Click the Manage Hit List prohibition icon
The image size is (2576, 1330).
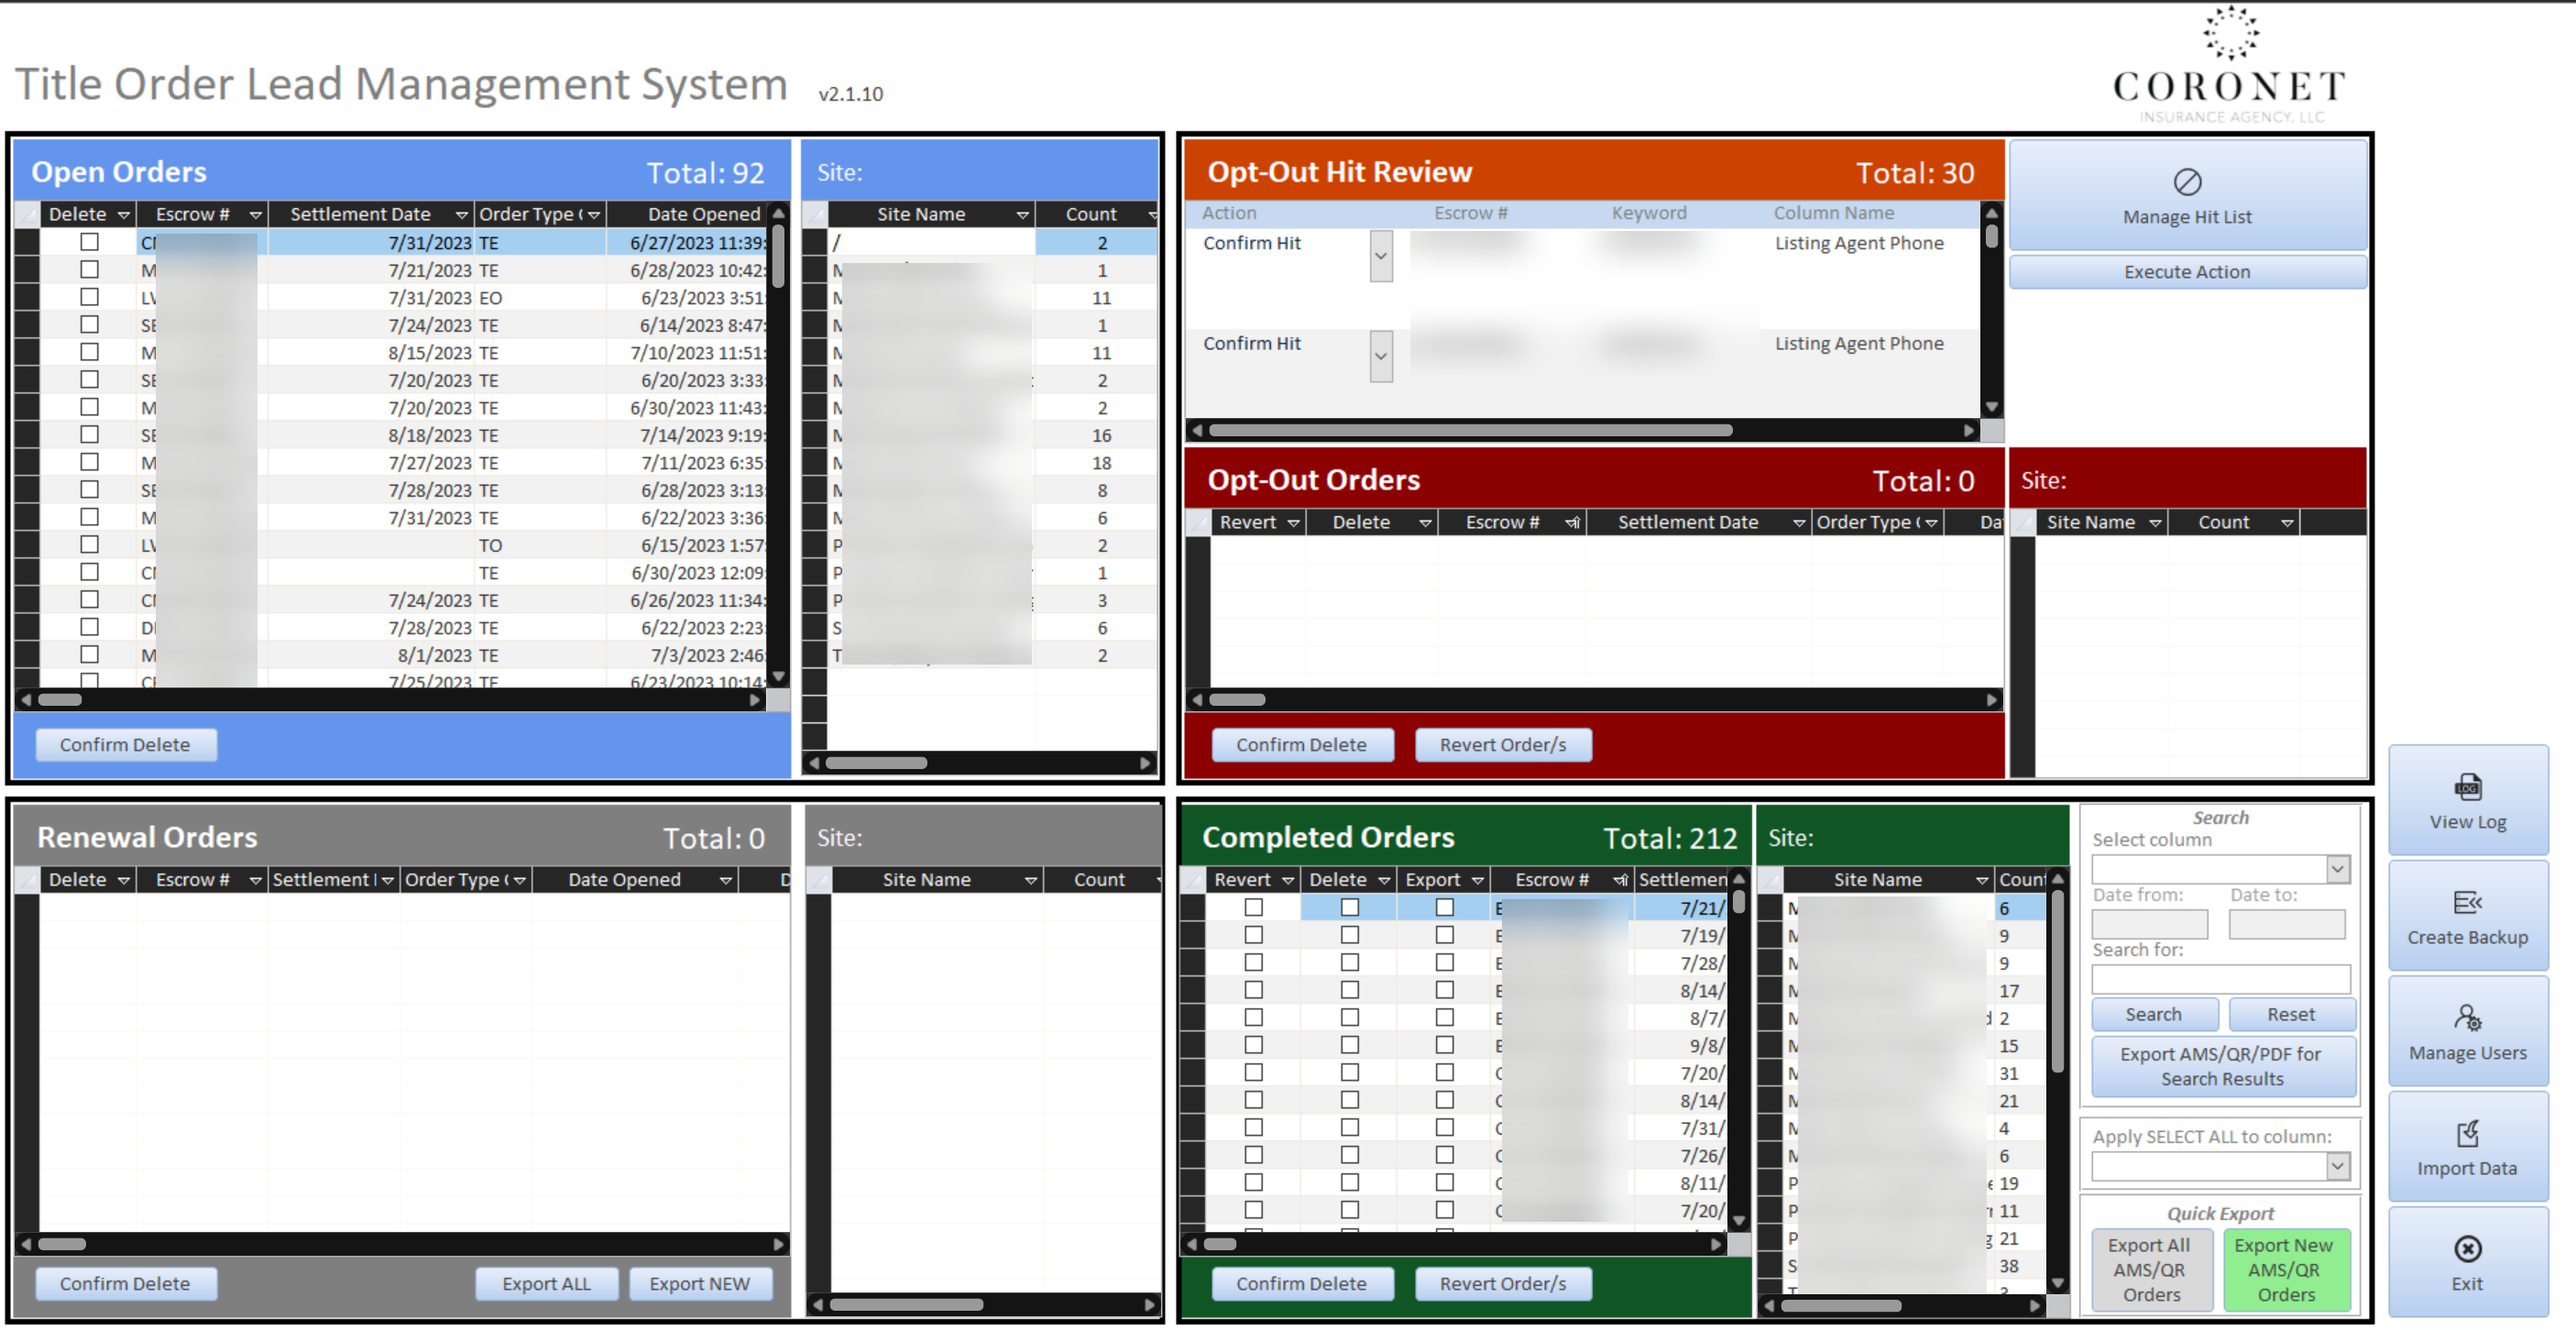tap(2187, 182)
